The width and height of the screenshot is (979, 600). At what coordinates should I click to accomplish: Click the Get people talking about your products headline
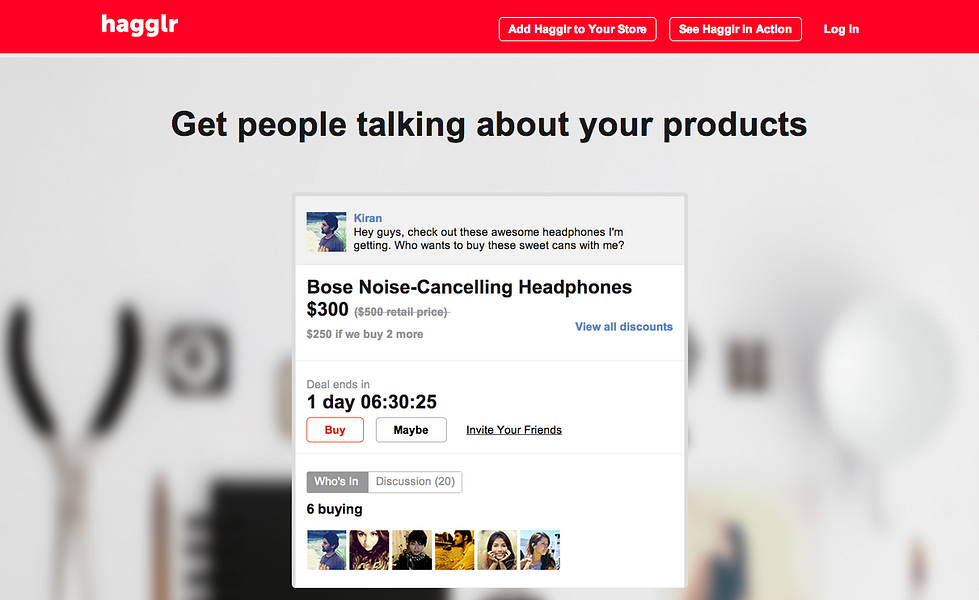pos(489,124)
